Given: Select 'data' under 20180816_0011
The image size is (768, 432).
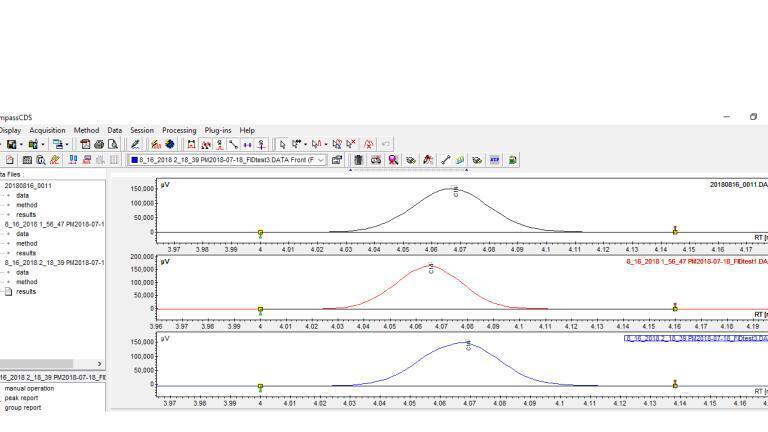Looking at the screenshot, I should pyautogui.click(x=23, y=195).
